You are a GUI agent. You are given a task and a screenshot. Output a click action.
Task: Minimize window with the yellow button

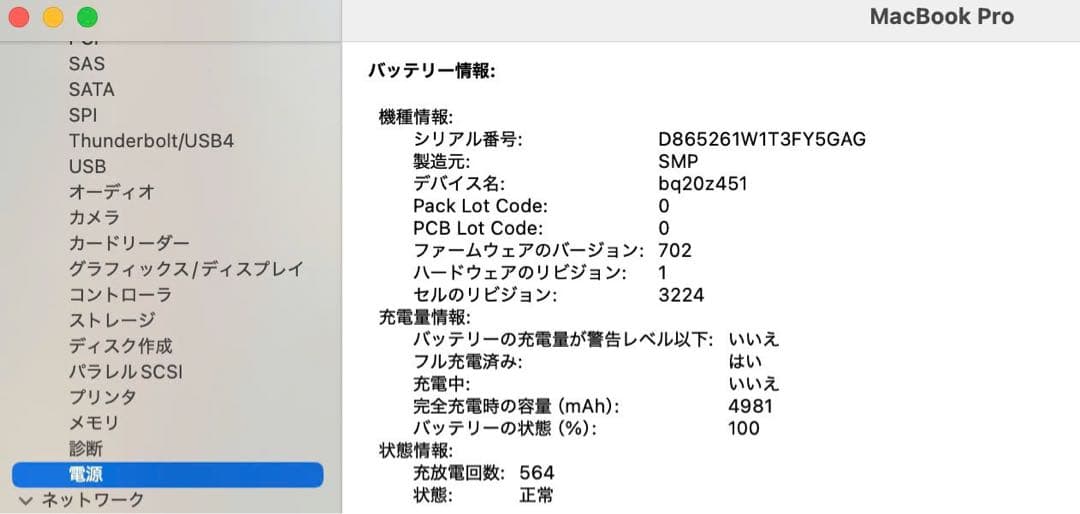[x=53, y=17]
